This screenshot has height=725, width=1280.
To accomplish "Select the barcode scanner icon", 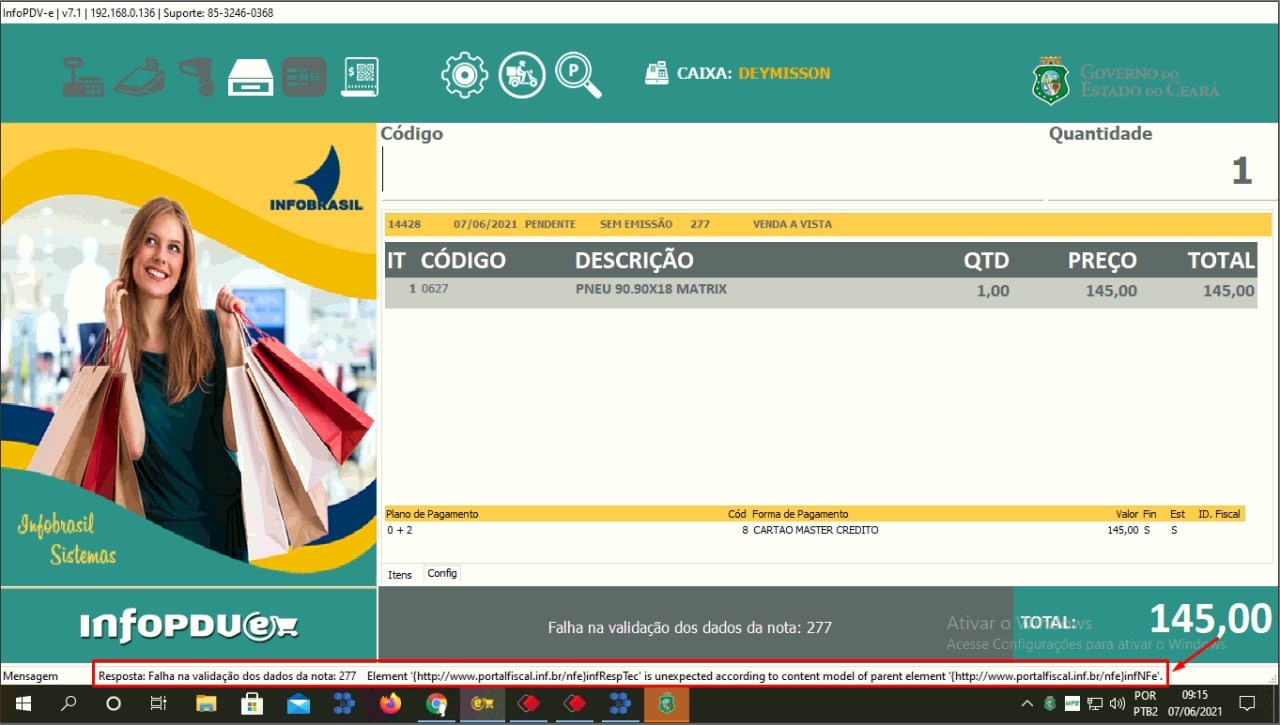I will 196,76.
